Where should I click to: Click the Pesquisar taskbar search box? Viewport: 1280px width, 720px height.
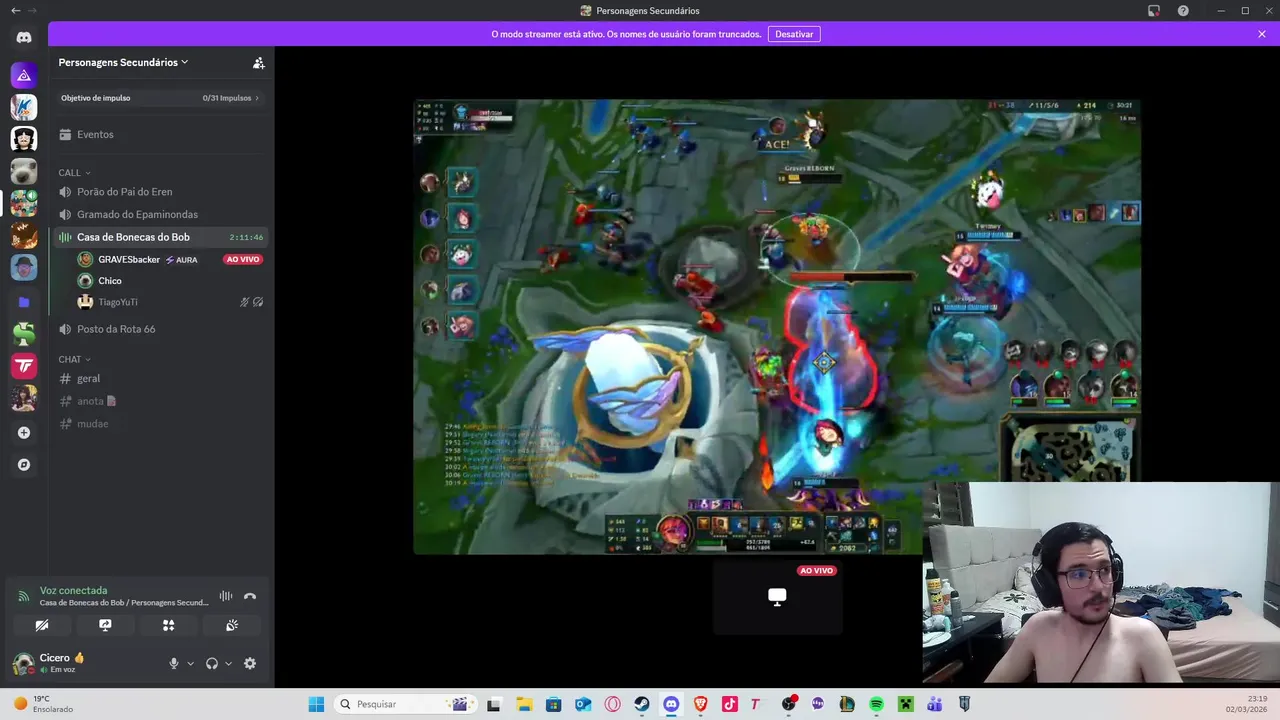point(405,704)
